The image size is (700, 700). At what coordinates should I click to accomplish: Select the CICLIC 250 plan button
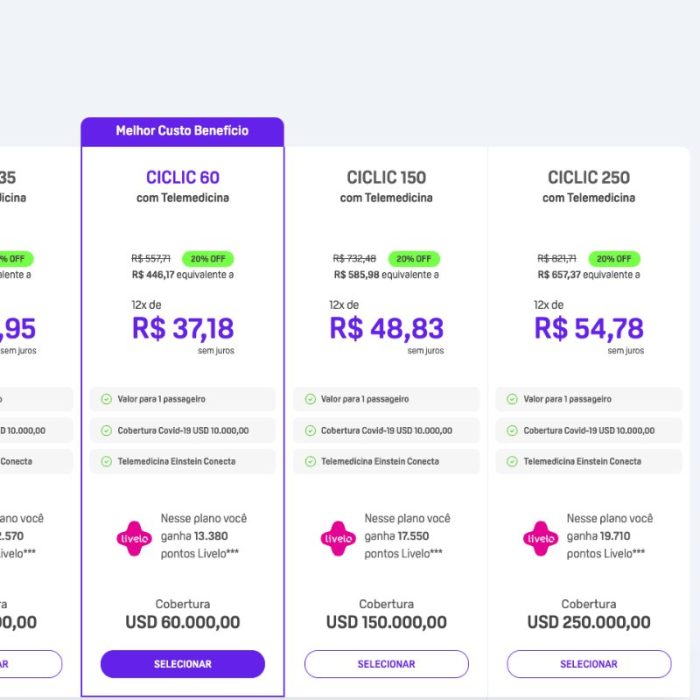click(x=589, y=664)
